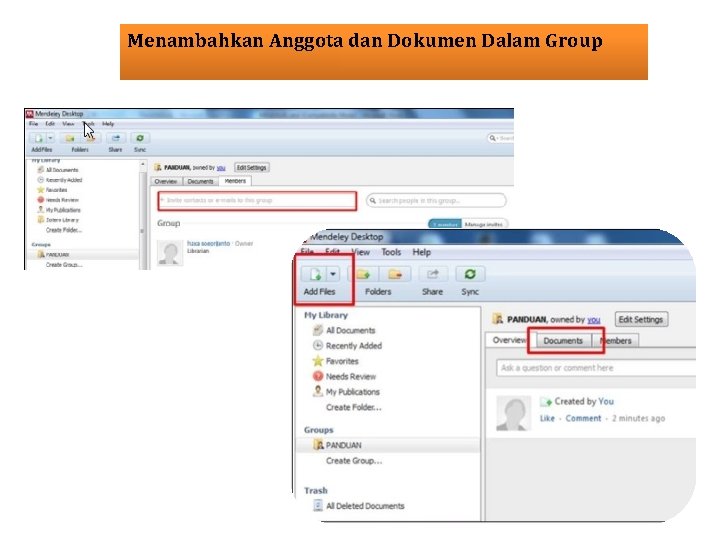
Task: Open View menu in large Mendeley window
Action: point(360,252)
